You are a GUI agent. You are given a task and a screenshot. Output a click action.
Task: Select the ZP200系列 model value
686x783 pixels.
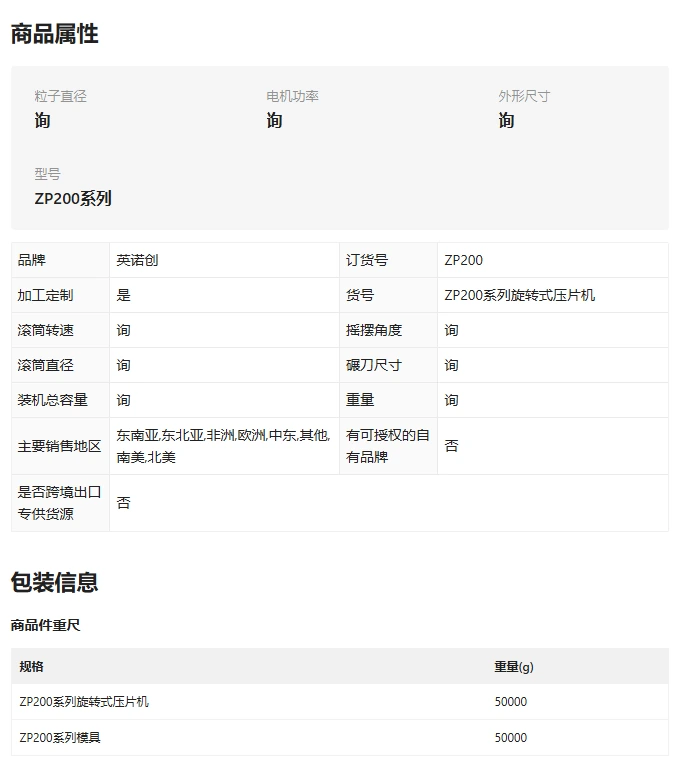[x=73, y=199]
